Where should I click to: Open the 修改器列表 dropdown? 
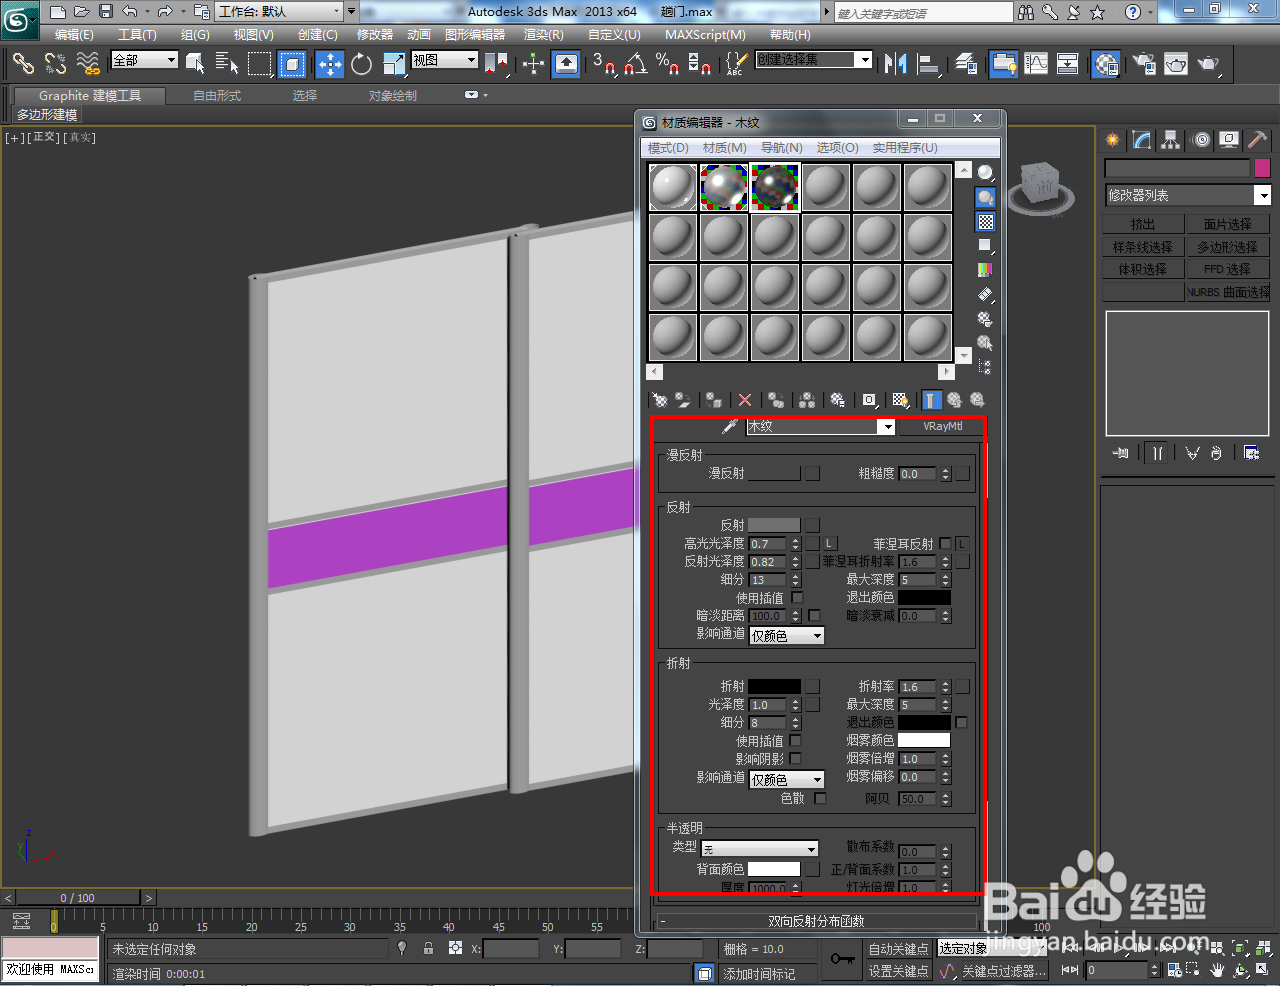pos(1187,195)
